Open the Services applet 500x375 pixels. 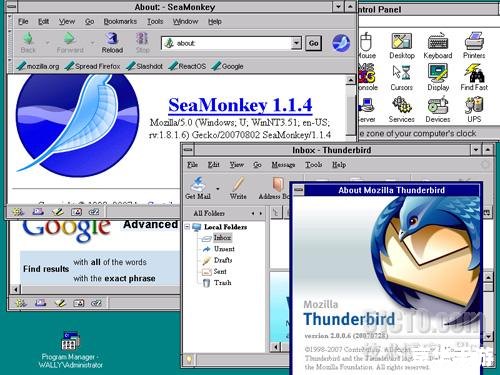(x=402, y=109)
